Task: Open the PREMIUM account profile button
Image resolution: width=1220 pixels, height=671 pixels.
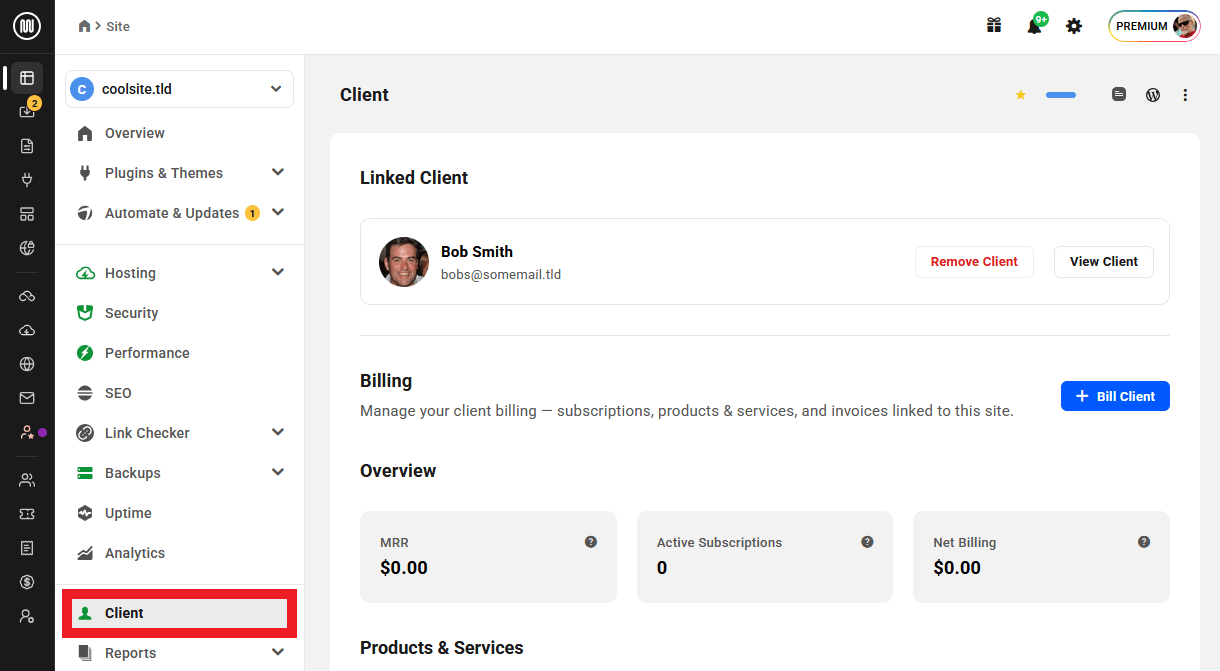Action: coord(1154,26)
